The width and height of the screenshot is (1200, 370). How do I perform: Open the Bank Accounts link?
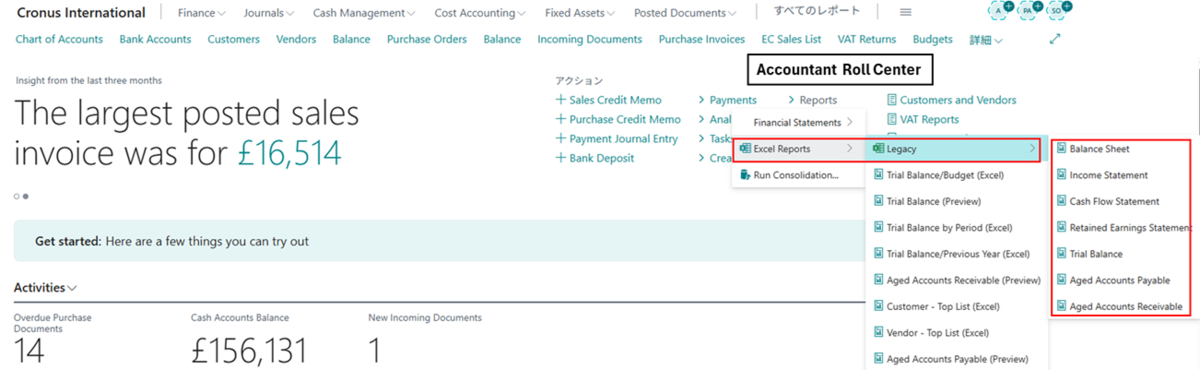point(155,39)
